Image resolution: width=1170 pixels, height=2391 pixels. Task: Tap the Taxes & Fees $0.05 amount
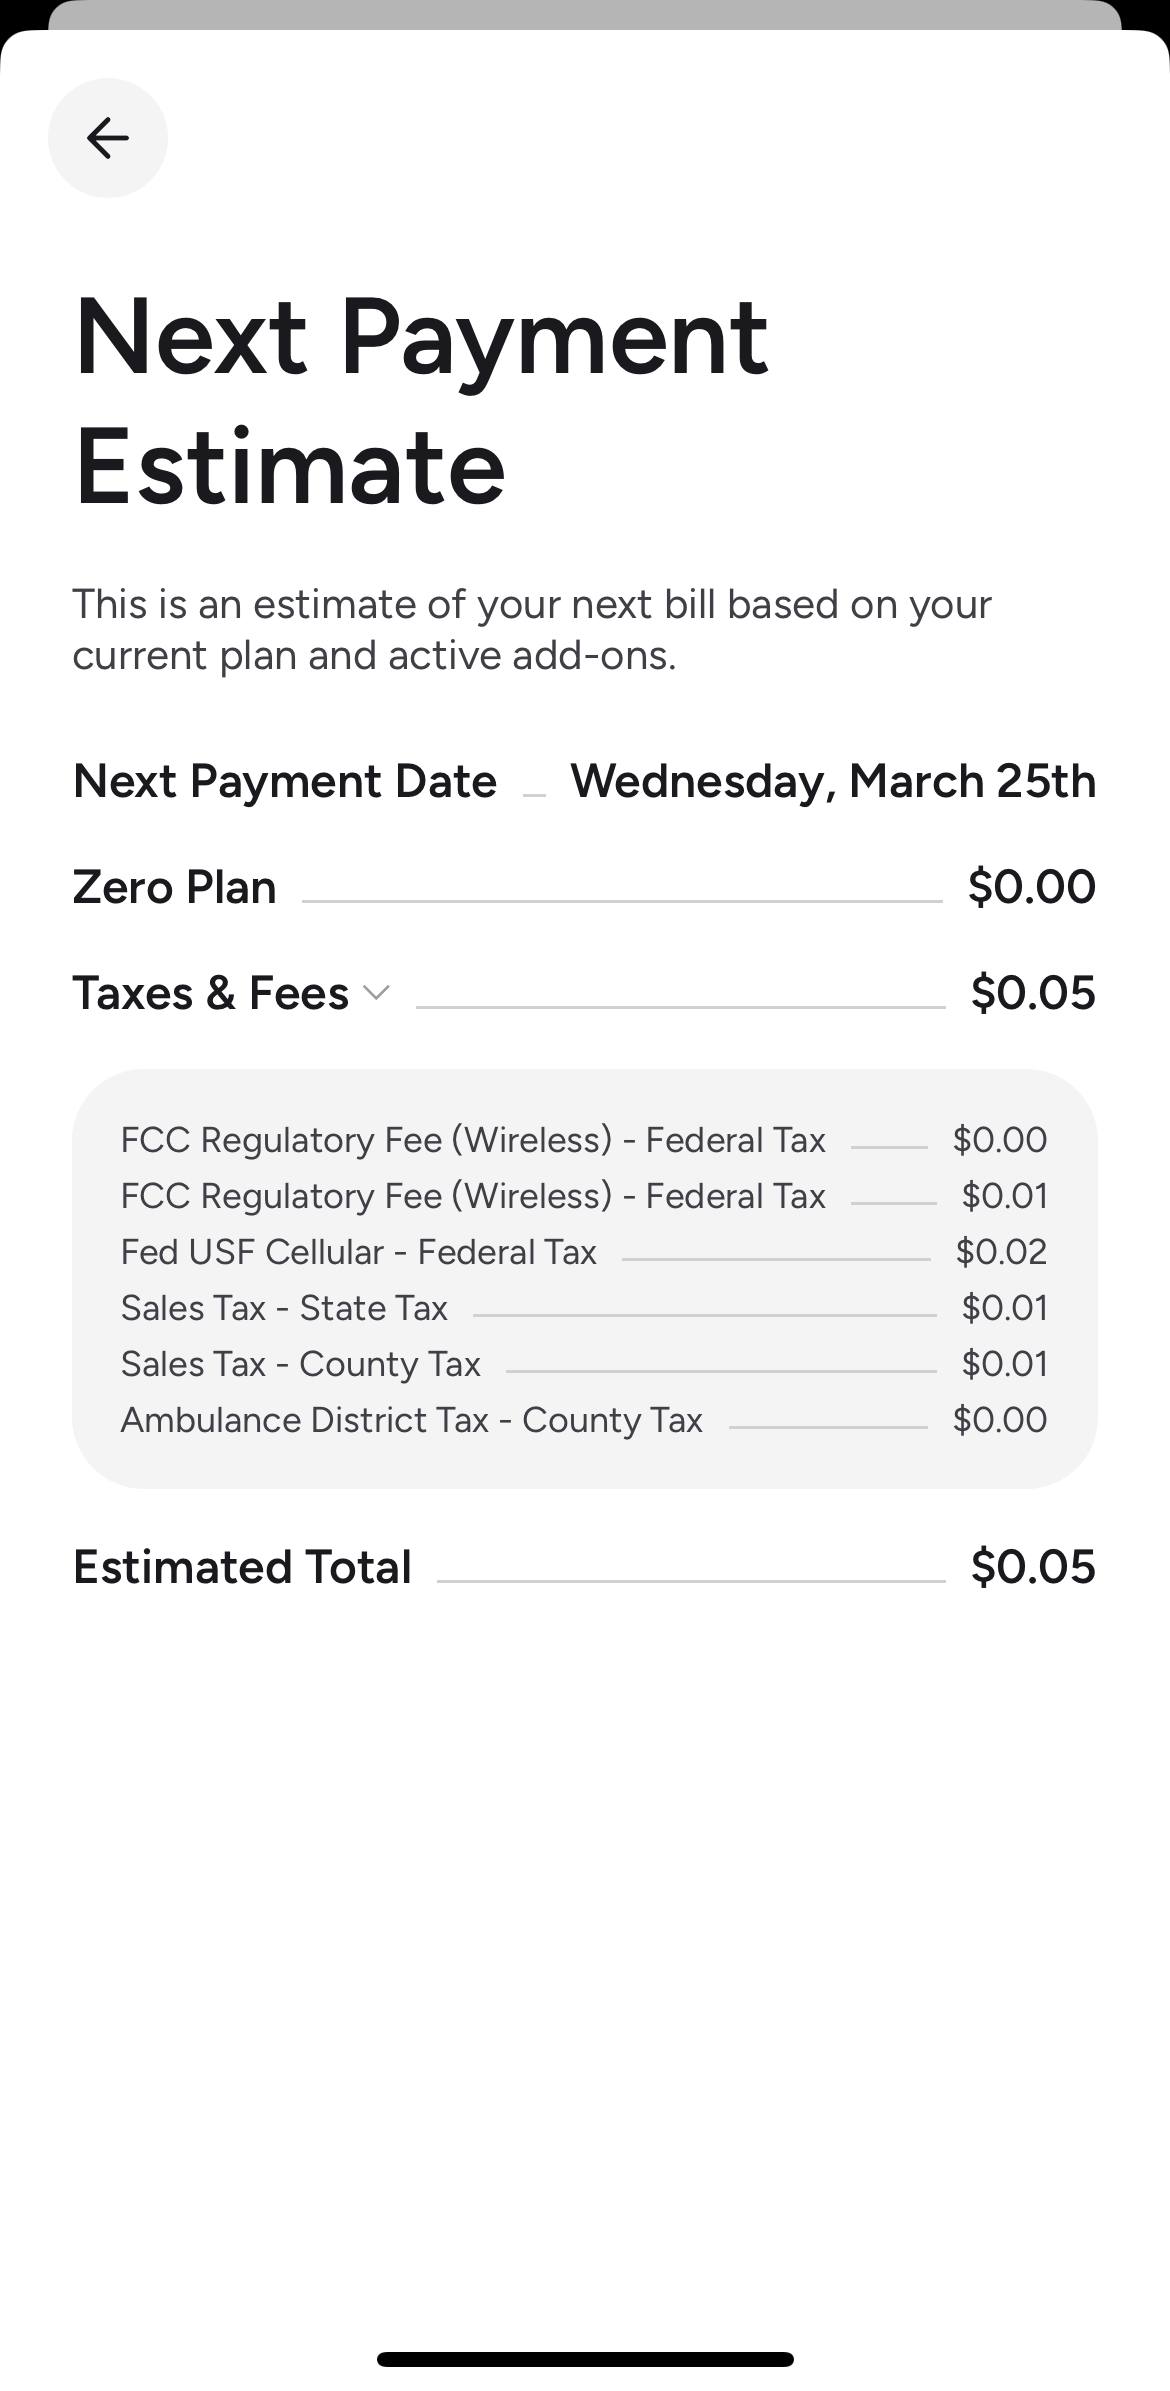click(1032, 993)
